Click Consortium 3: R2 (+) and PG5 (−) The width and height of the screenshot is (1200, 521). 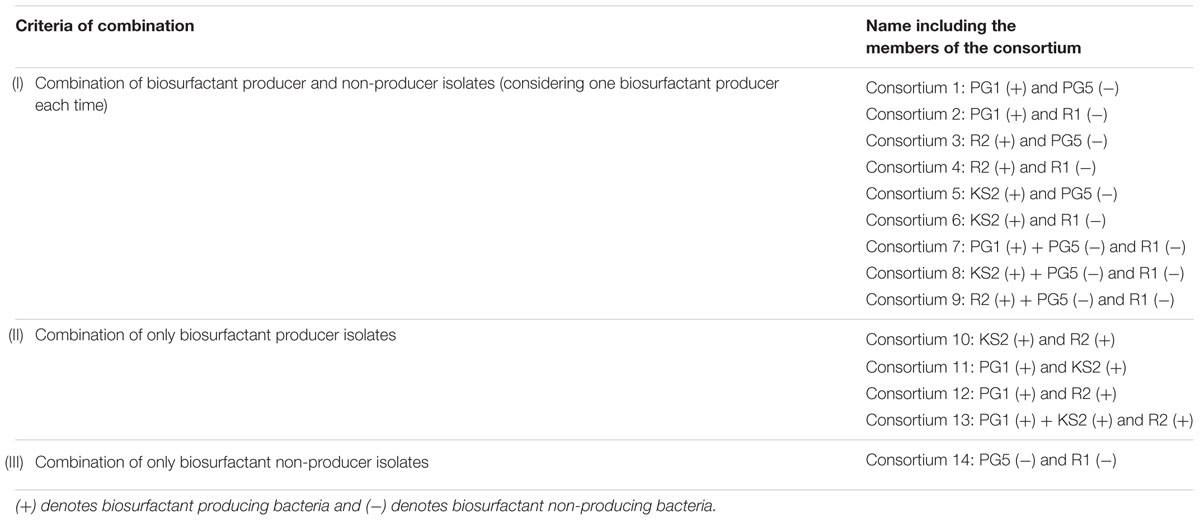coord(986,141)
